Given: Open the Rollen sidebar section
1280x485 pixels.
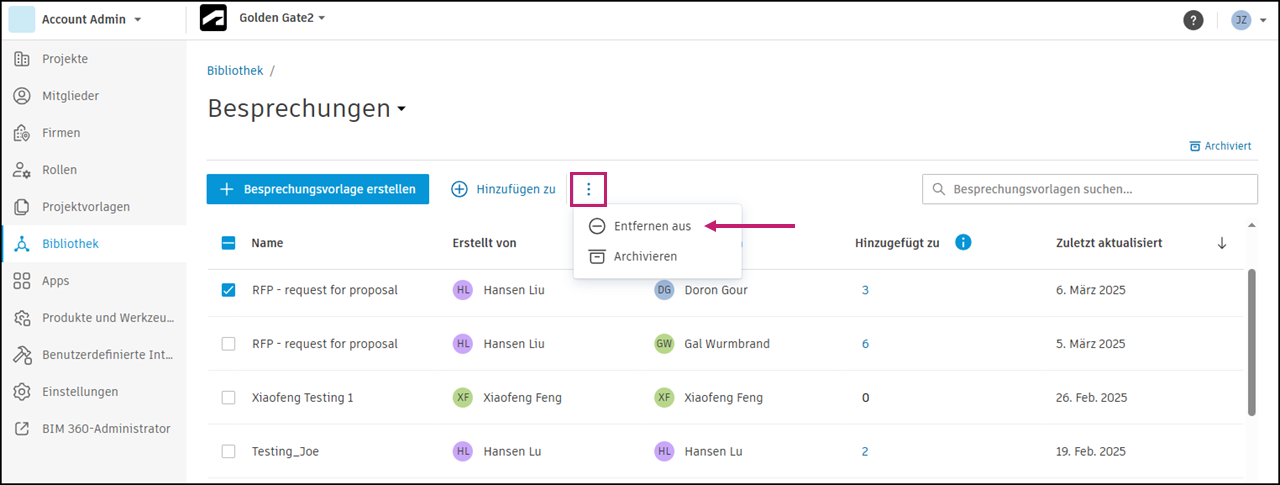Looking at the screenshot, I should click(x=59, y=170).
